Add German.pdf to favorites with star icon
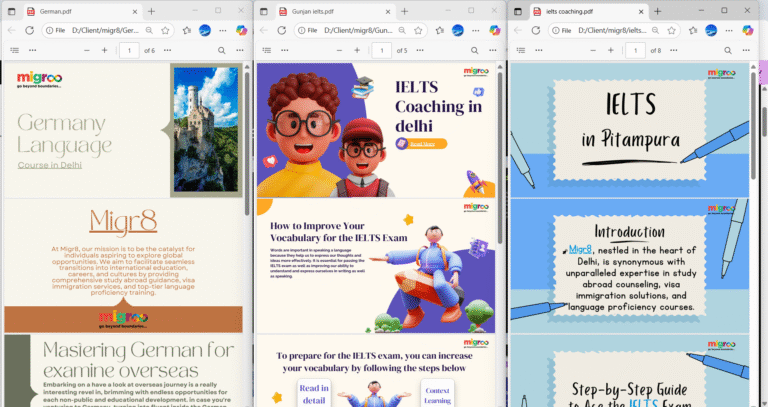 pyautogui.click(x=164, y=30)
